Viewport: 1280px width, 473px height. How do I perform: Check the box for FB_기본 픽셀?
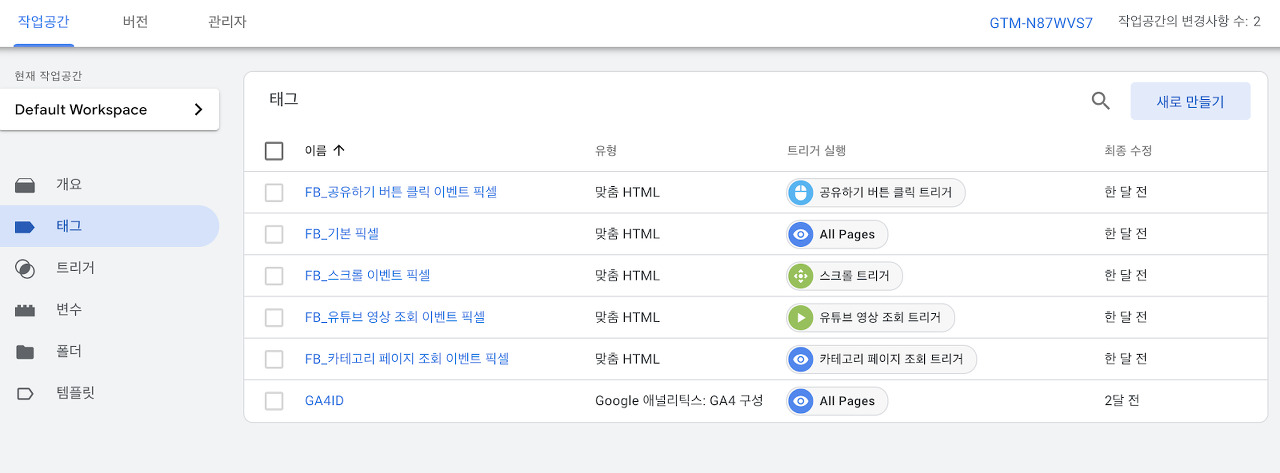[274, 234]
